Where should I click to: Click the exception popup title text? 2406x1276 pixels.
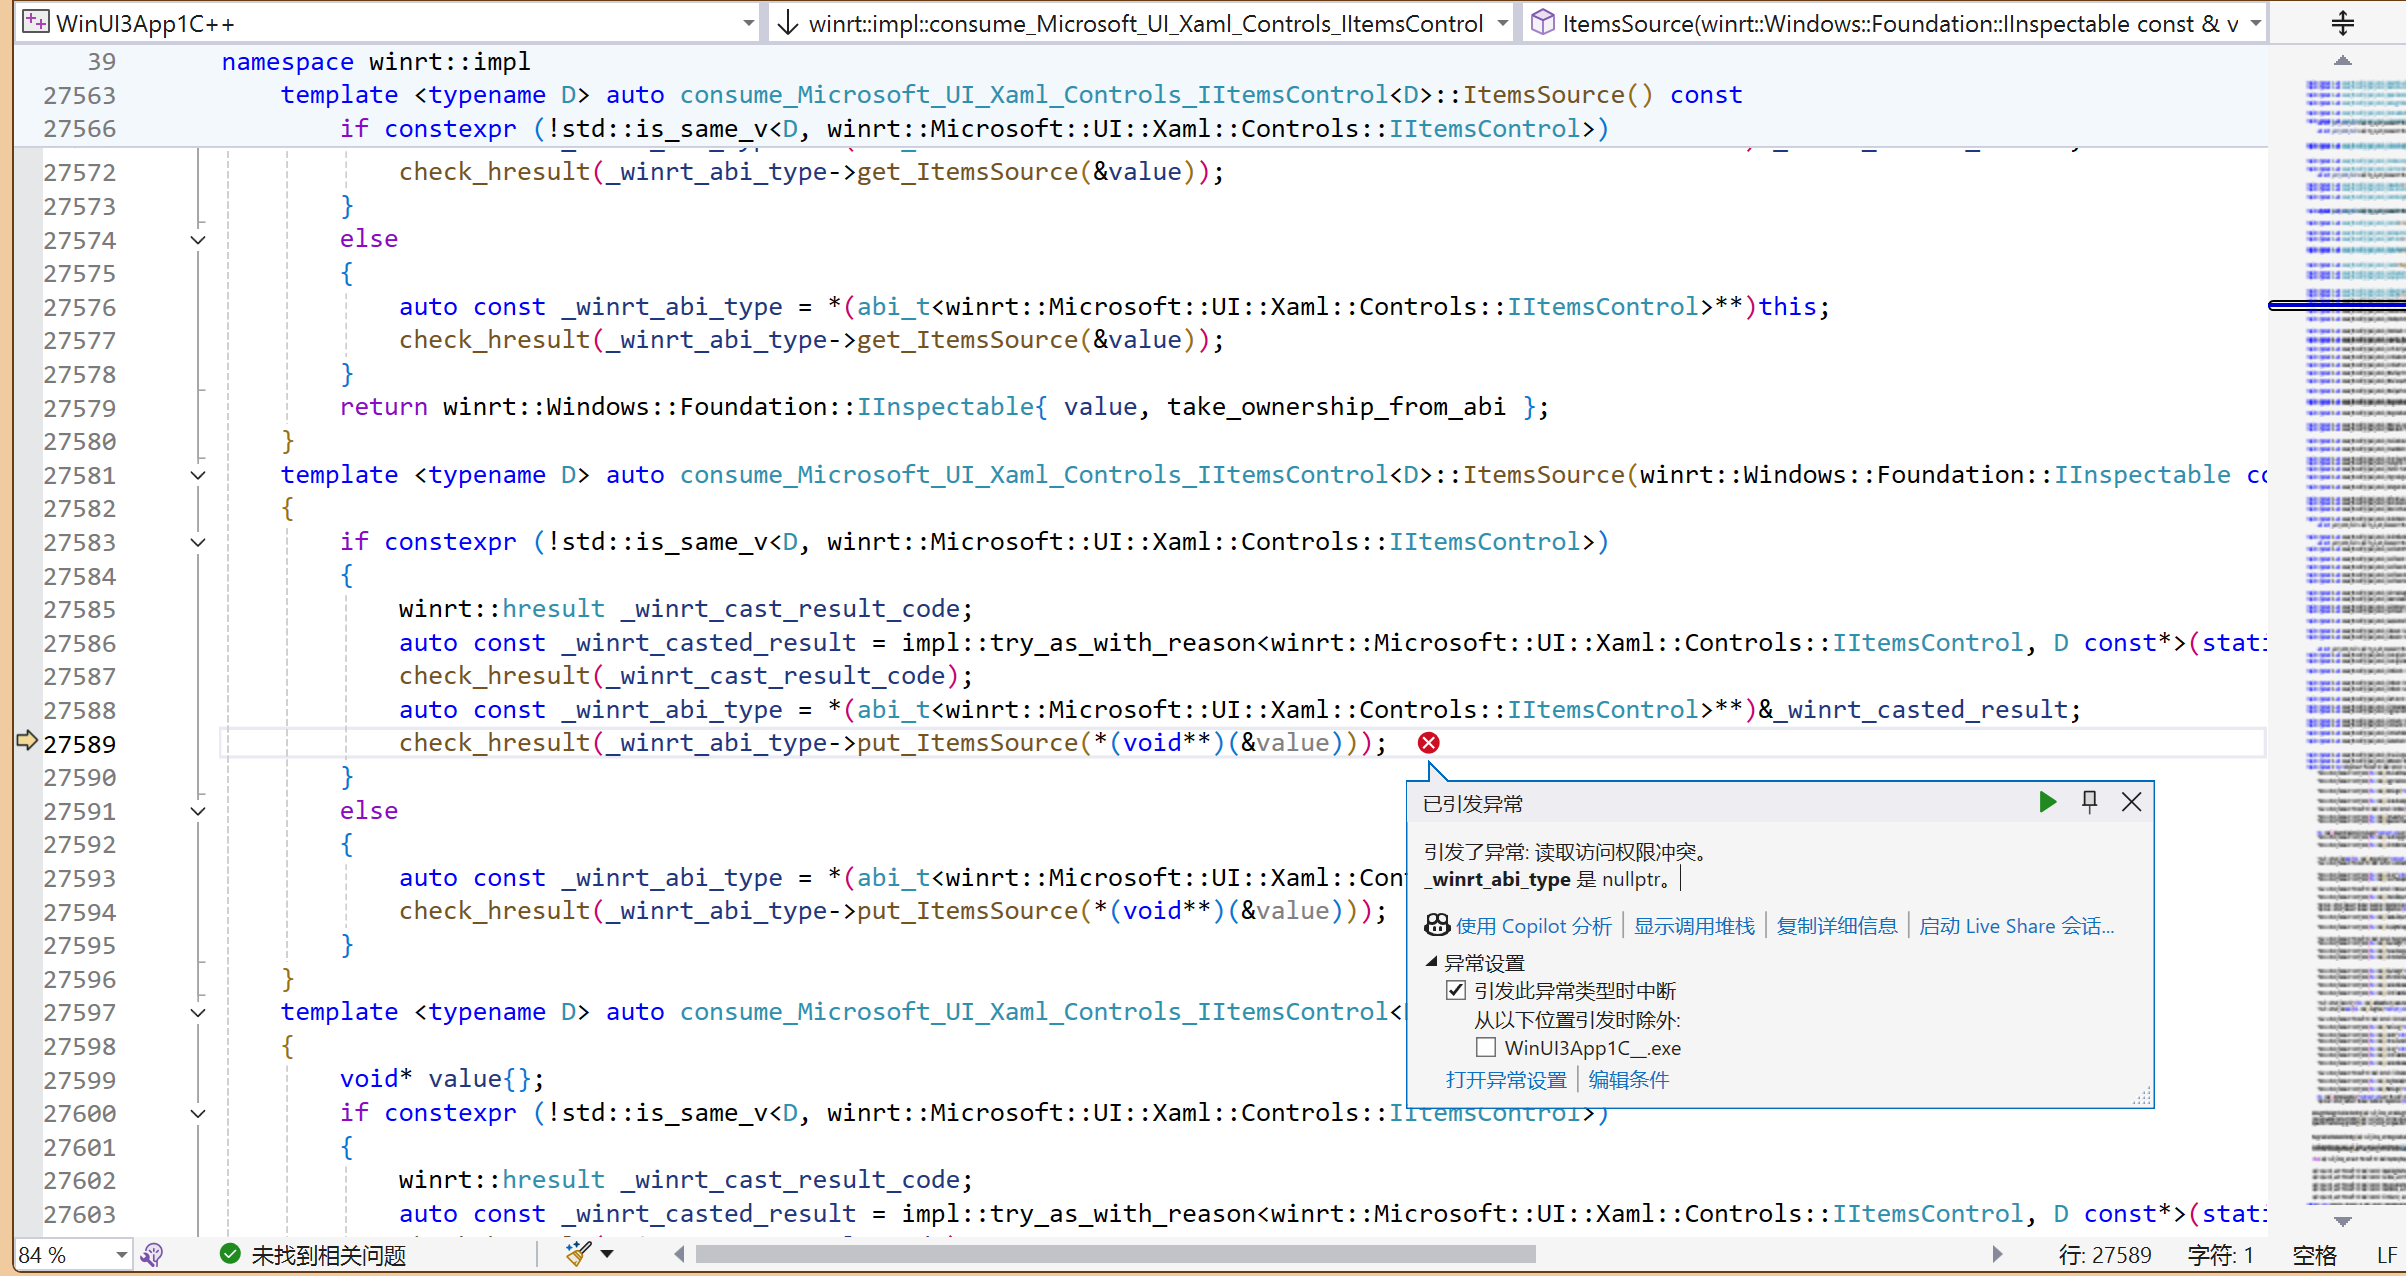click(x=1473, y=803)
